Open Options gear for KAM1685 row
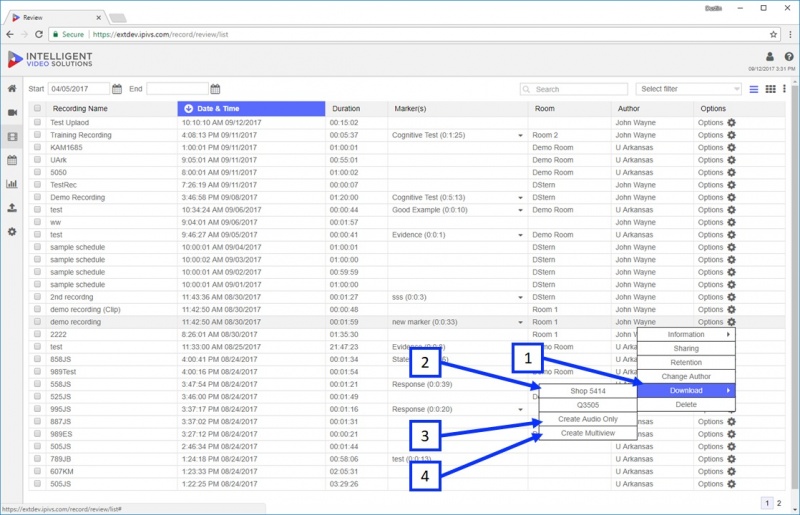 point(731,148)
